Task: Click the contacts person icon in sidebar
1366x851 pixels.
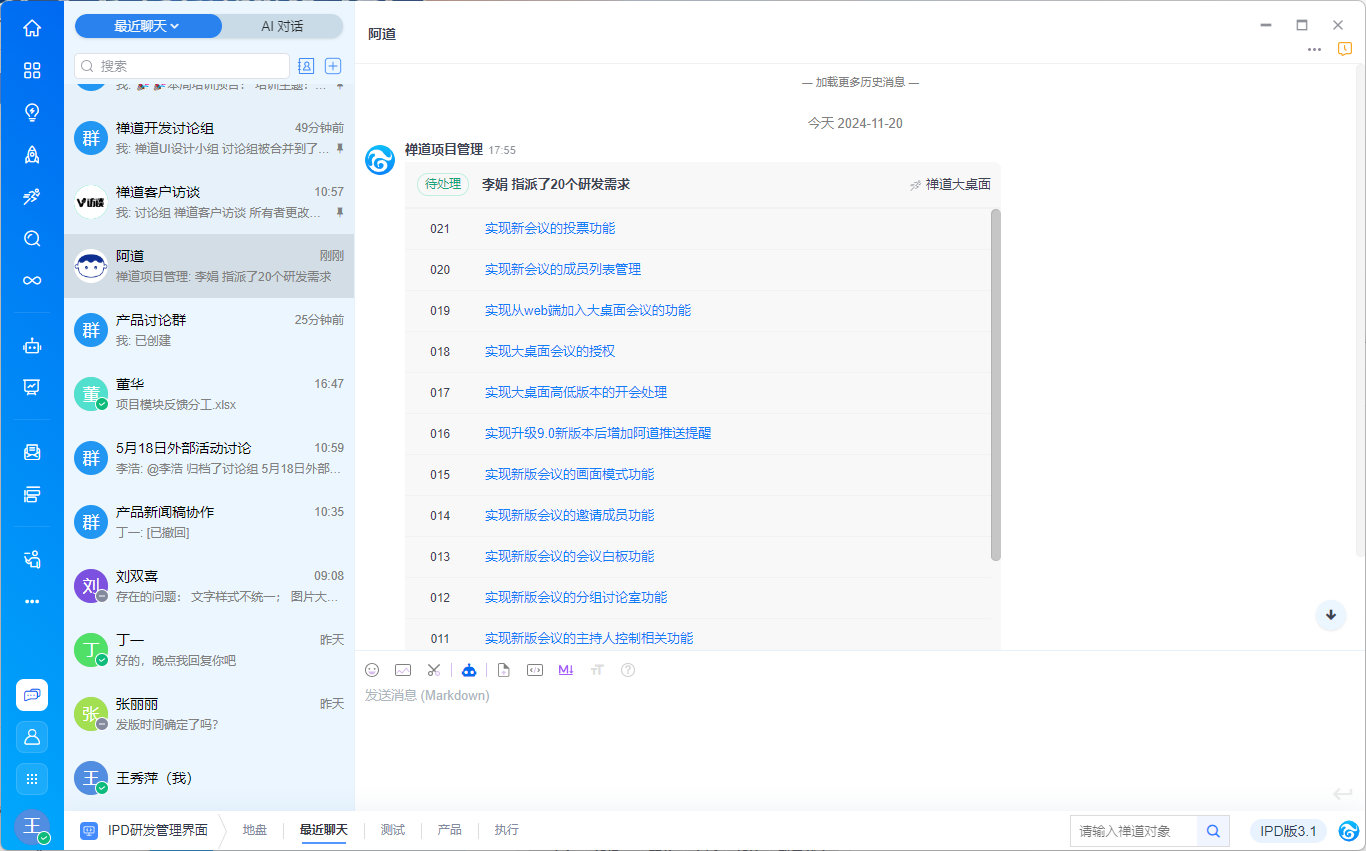Action: (32, 737)
